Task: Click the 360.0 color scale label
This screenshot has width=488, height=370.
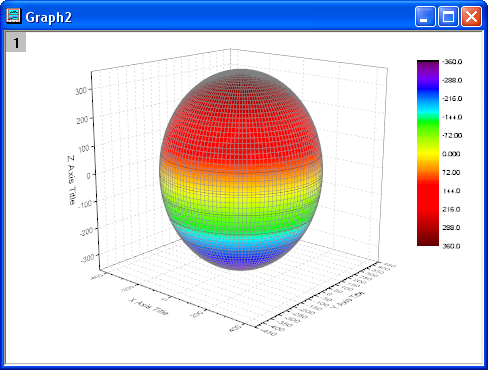Action: click(451, 246)
